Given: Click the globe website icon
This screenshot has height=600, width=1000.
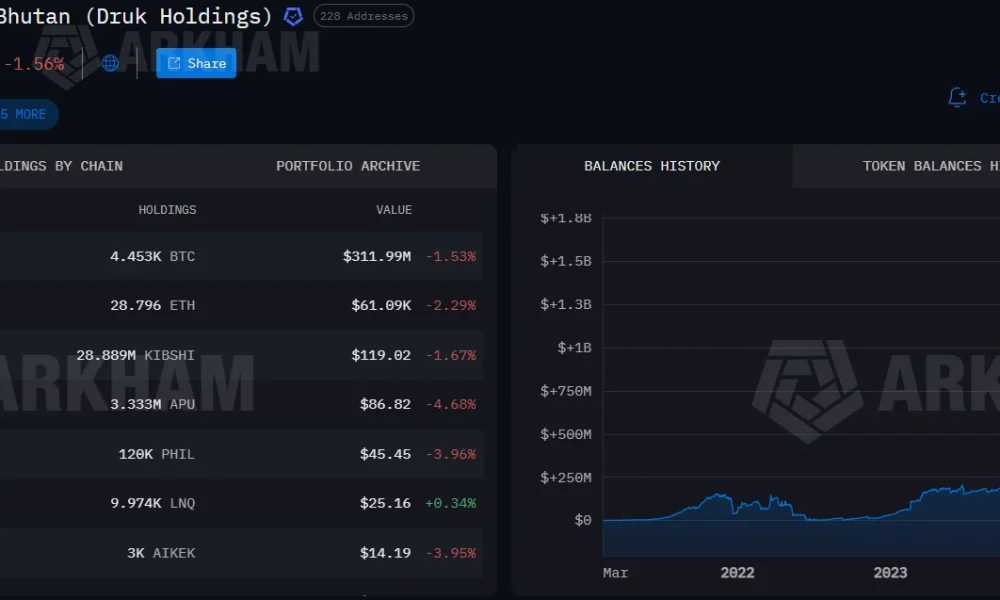Looking at the screenshot, I should coord(110,63).
